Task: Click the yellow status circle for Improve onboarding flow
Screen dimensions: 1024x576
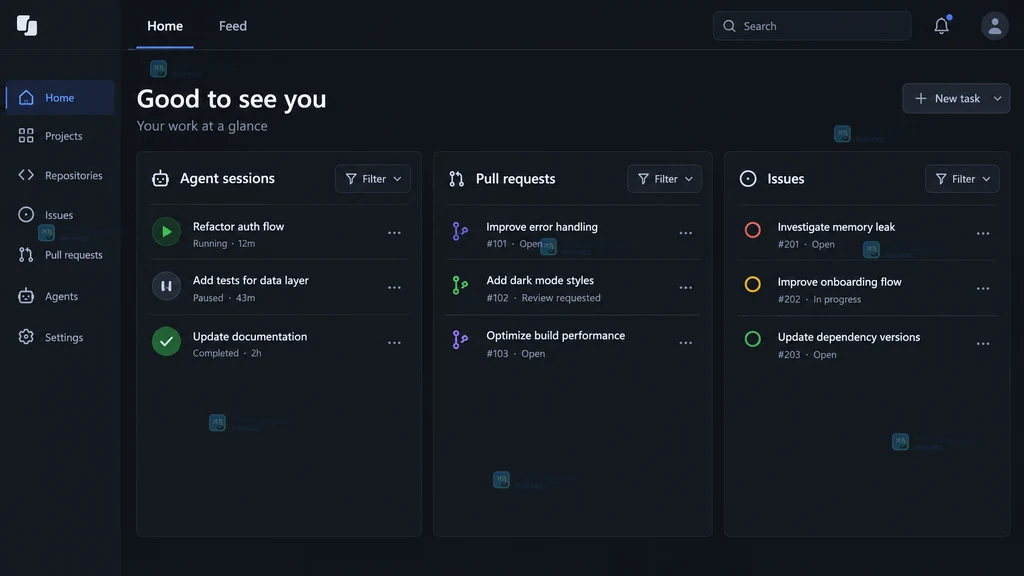Action: [752, 284]
